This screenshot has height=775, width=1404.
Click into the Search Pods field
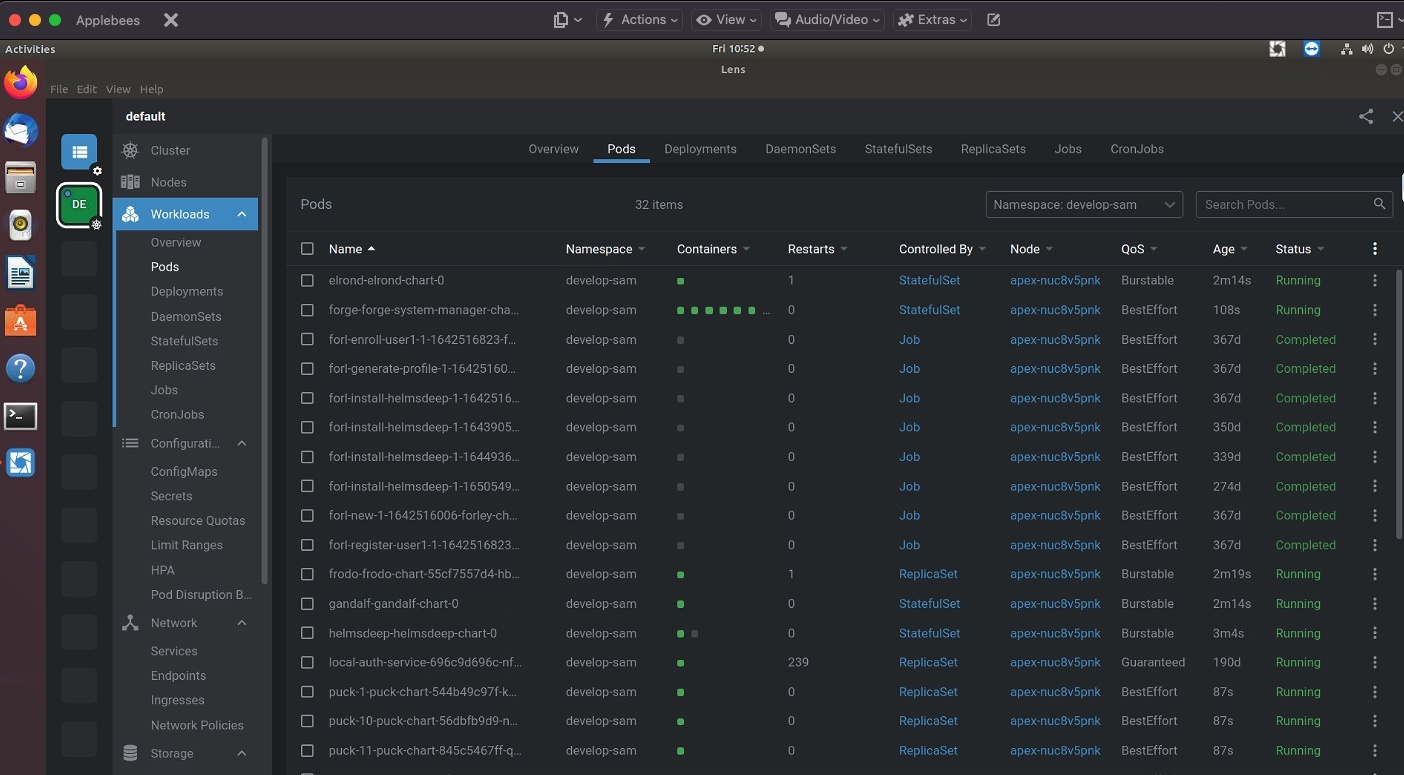(x=1284, y=204)
